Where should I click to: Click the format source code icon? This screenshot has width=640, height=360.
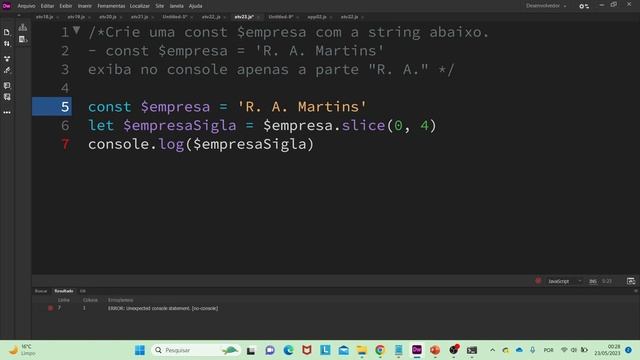tap(7, 70)
